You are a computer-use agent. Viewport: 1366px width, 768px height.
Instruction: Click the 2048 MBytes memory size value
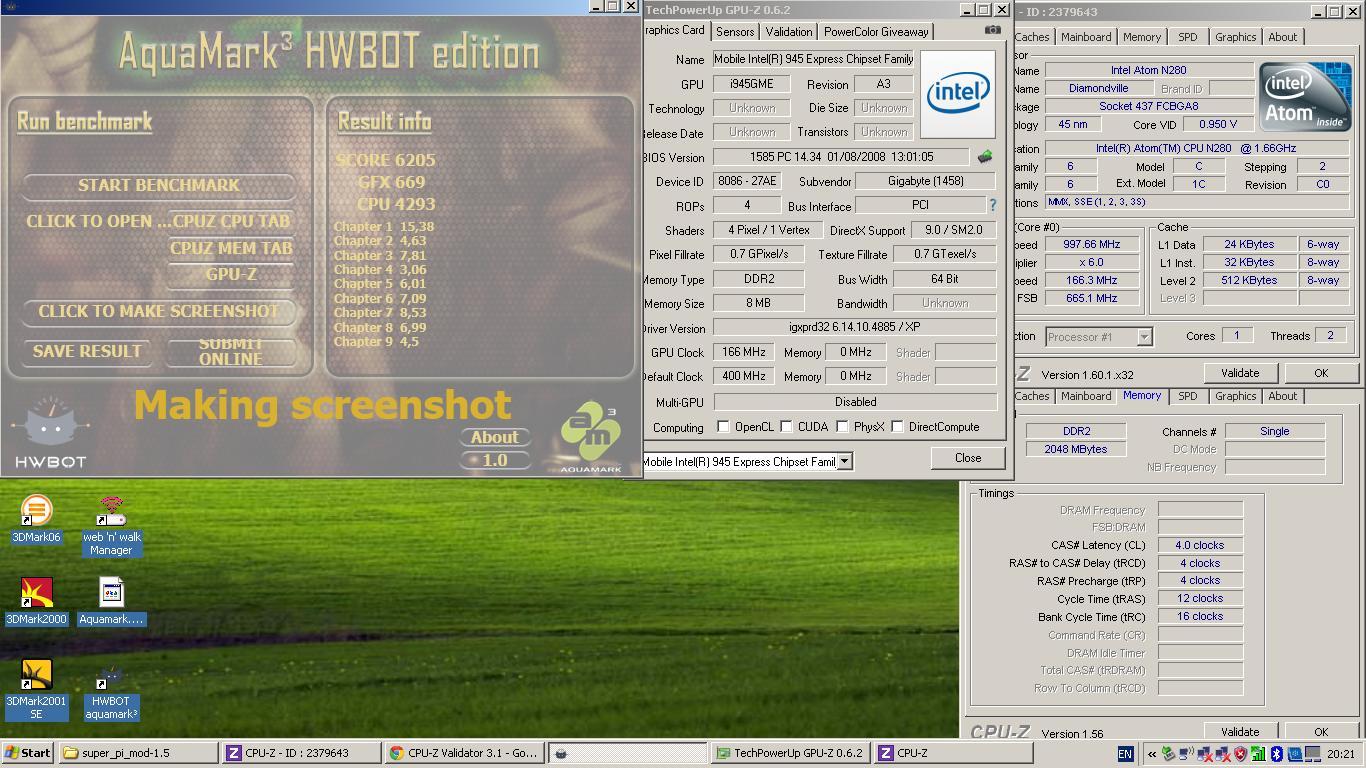1076,449
